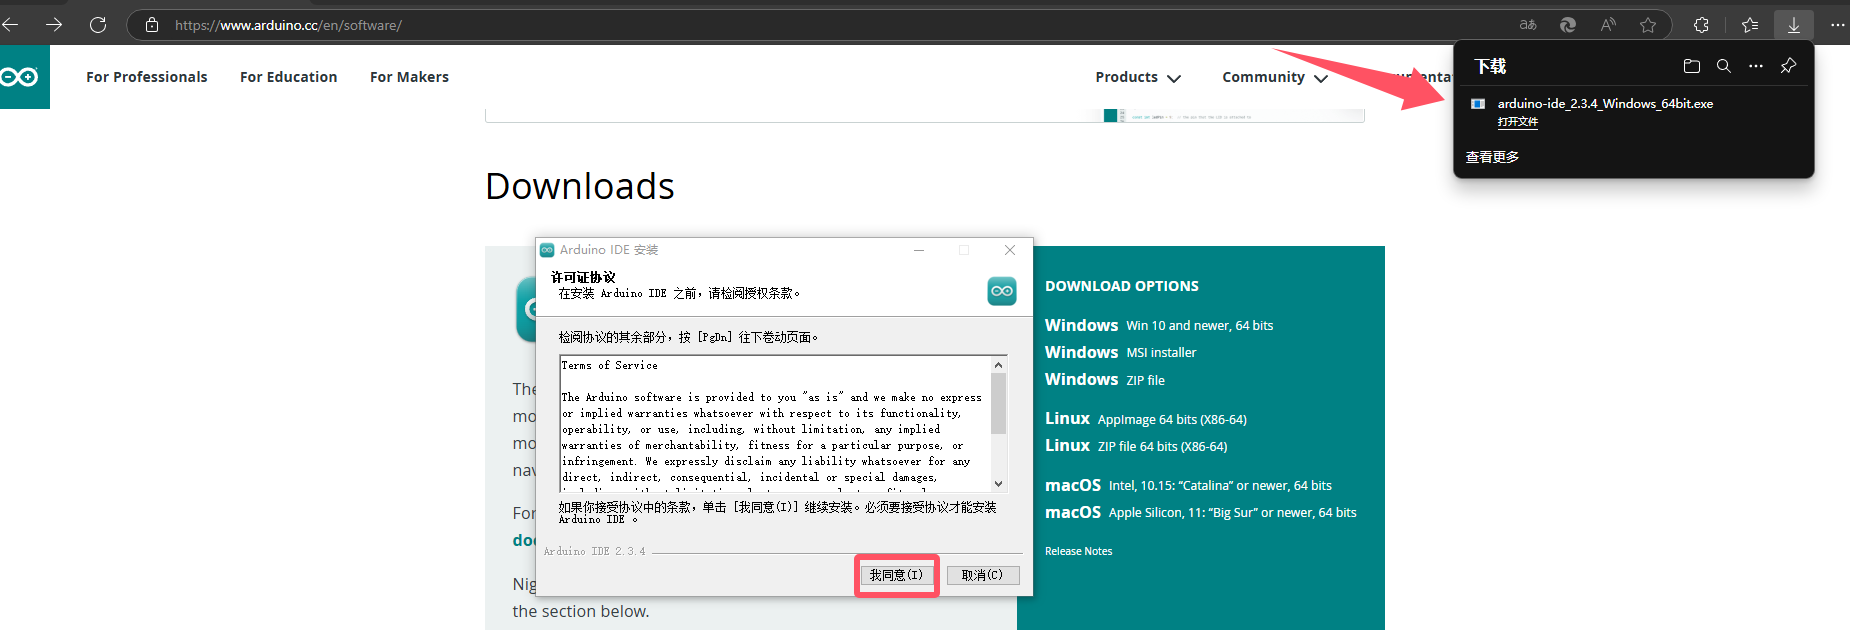Pin the downloads panel
The width and height of the screenshot is (1850, 630).
click(x=1788, y=66)
